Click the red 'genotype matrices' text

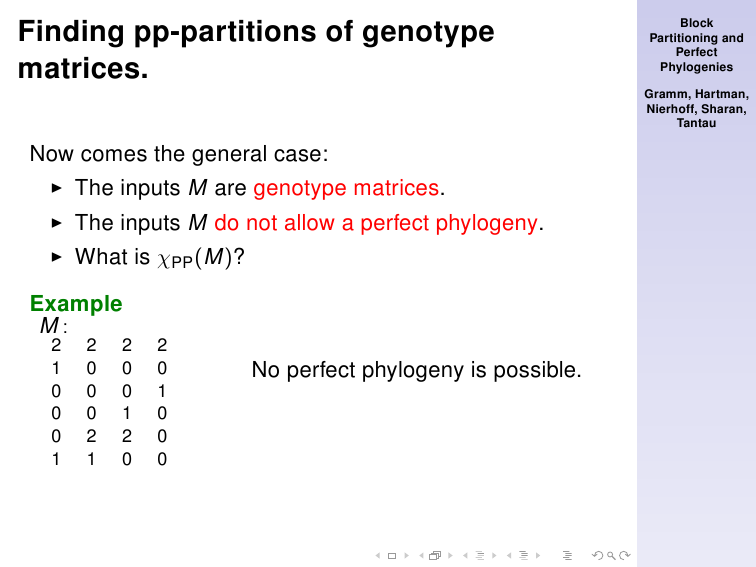pos(346,188)
